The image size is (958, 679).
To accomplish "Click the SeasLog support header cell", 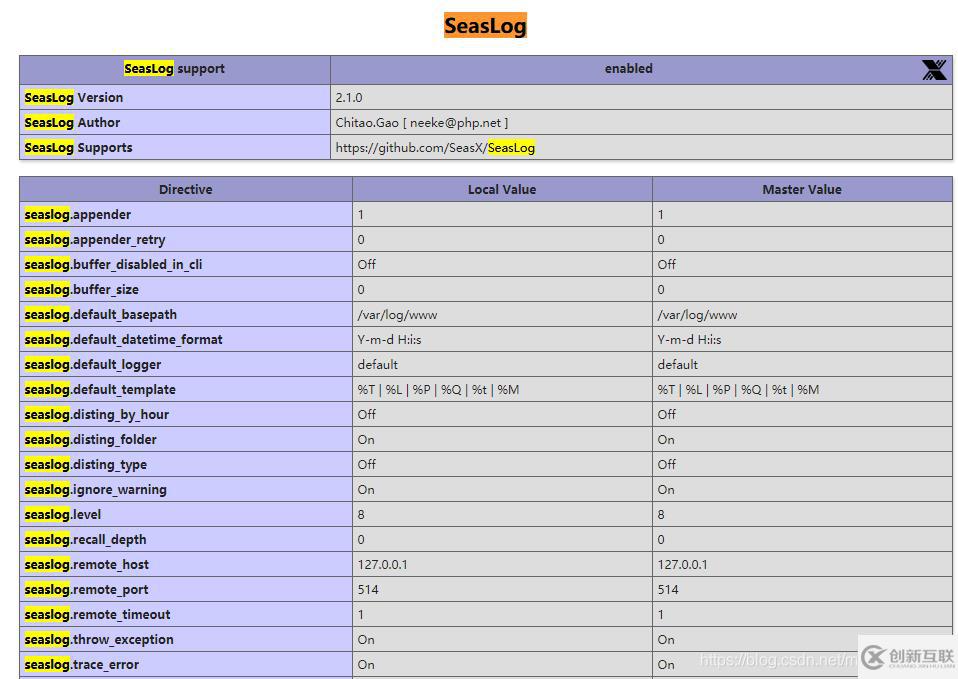I will point(175,69).
